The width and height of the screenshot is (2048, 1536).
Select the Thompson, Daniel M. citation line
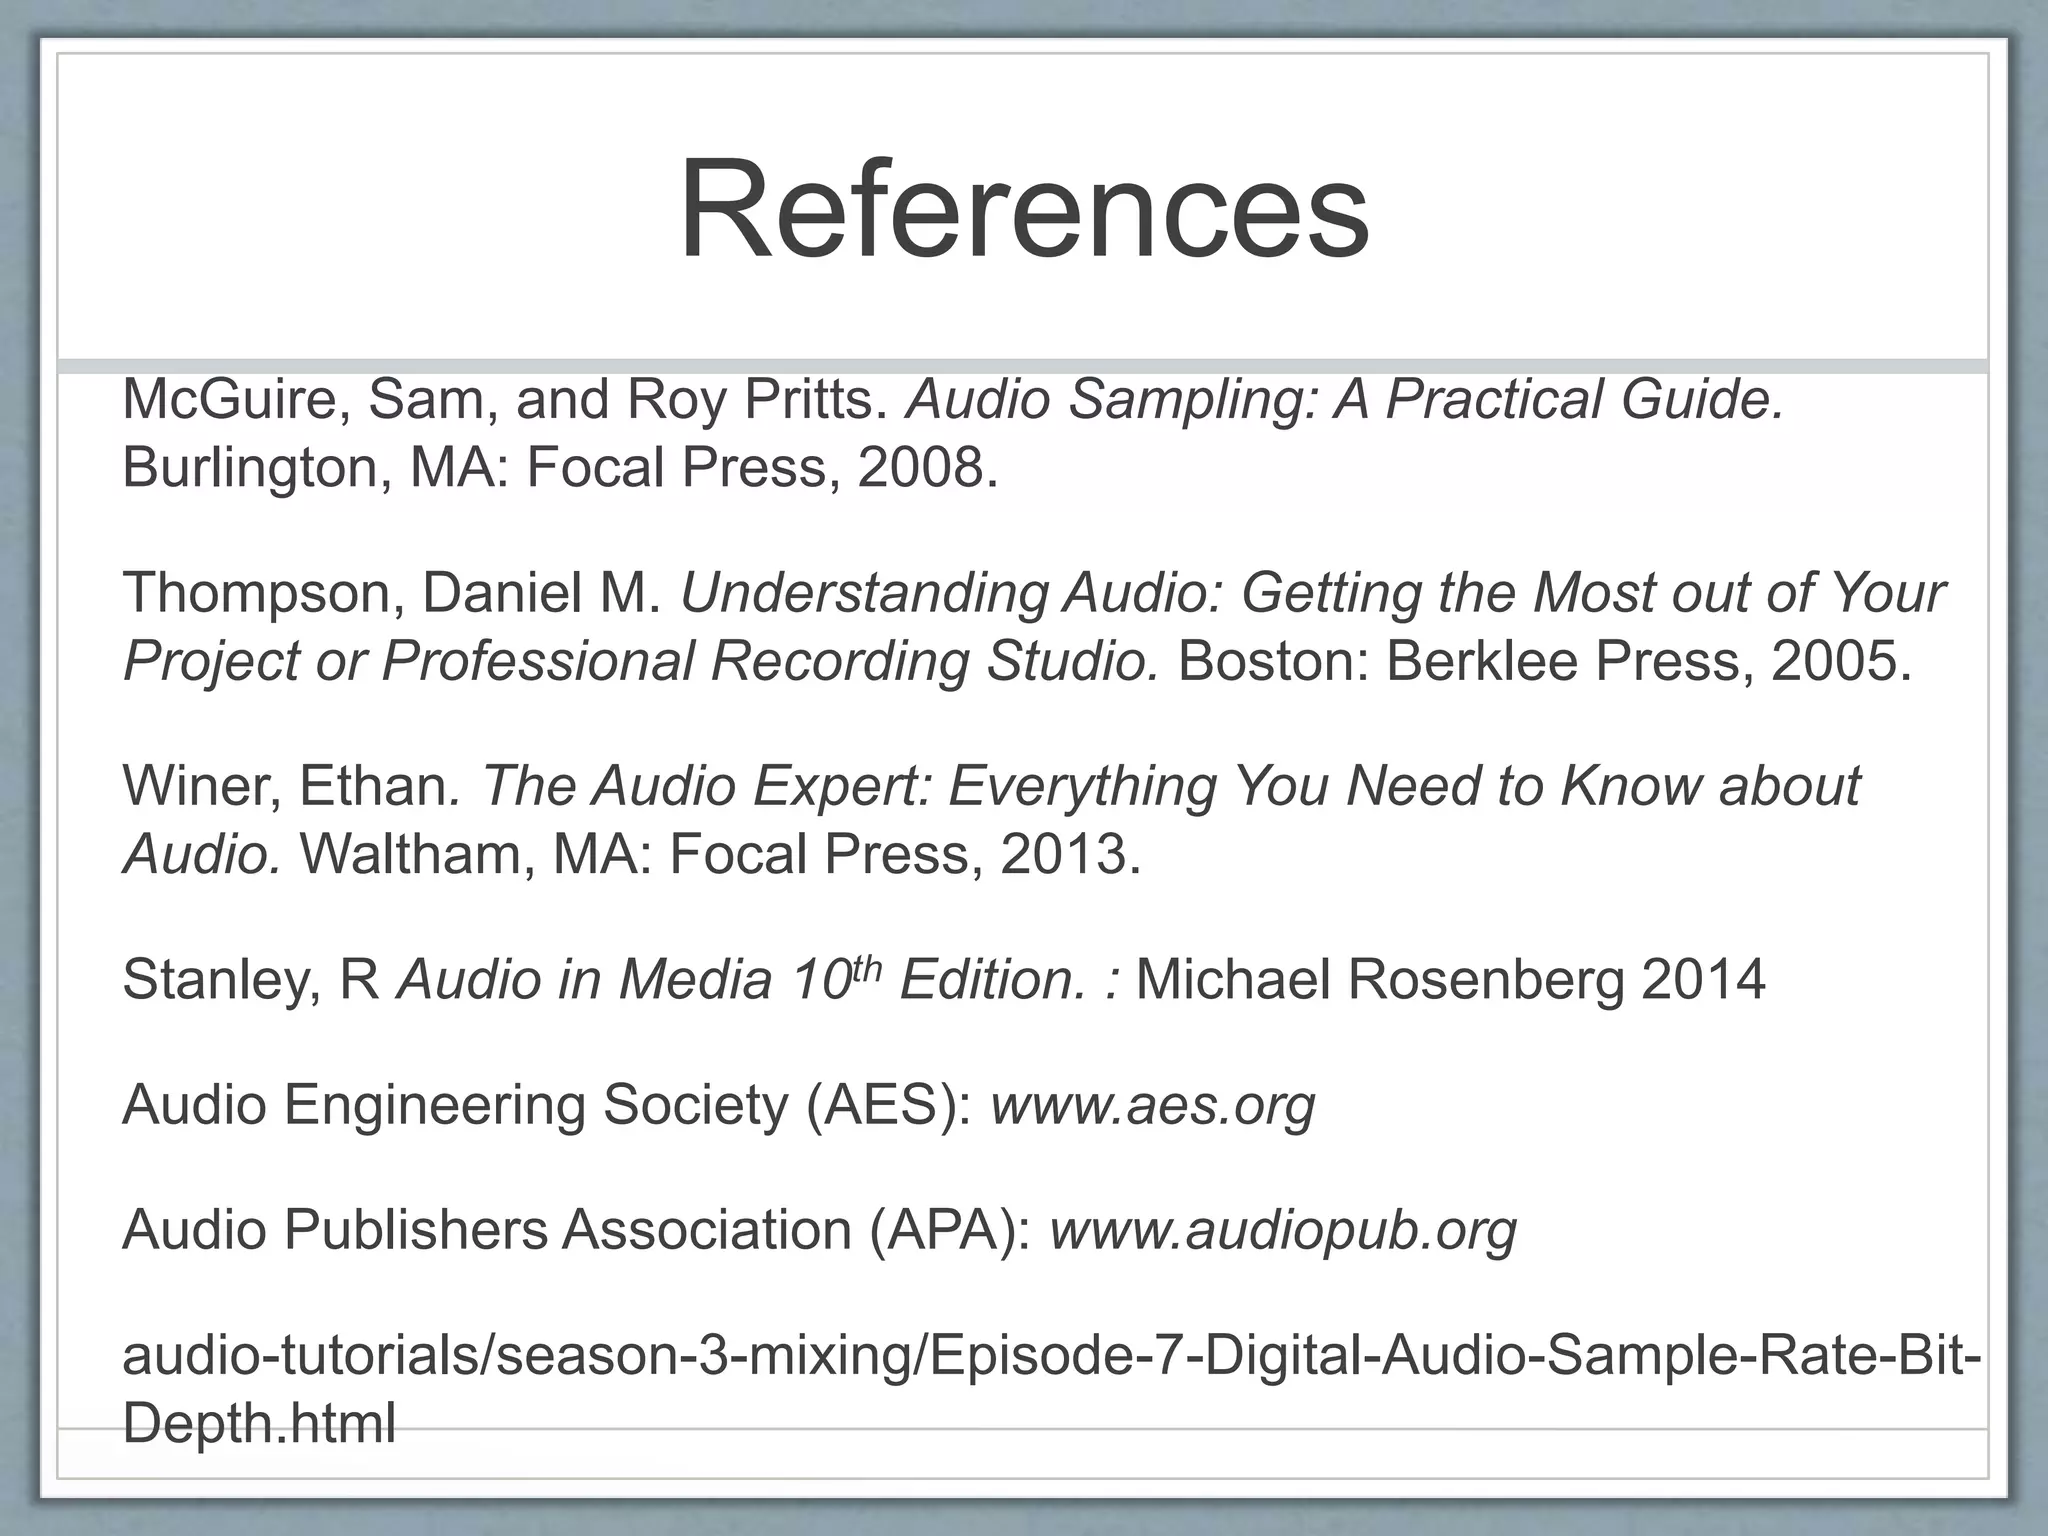click(x=1034, y=593)
